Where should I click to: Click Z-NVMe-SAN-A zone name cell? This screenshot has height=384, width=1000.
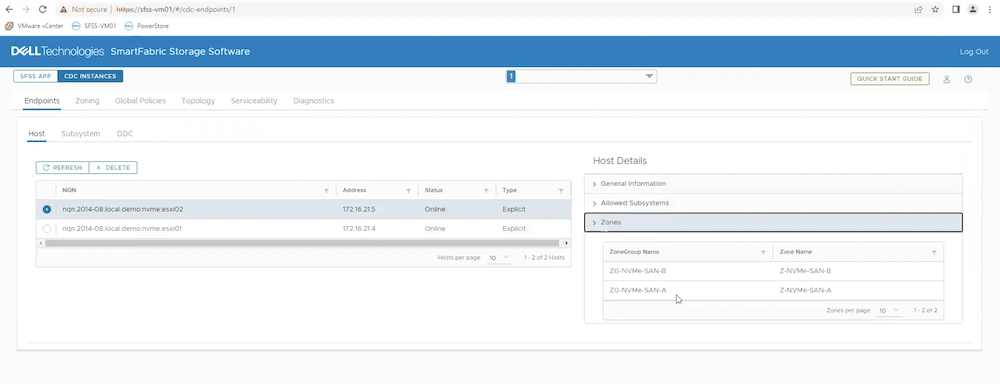click(x=805, y=290)
